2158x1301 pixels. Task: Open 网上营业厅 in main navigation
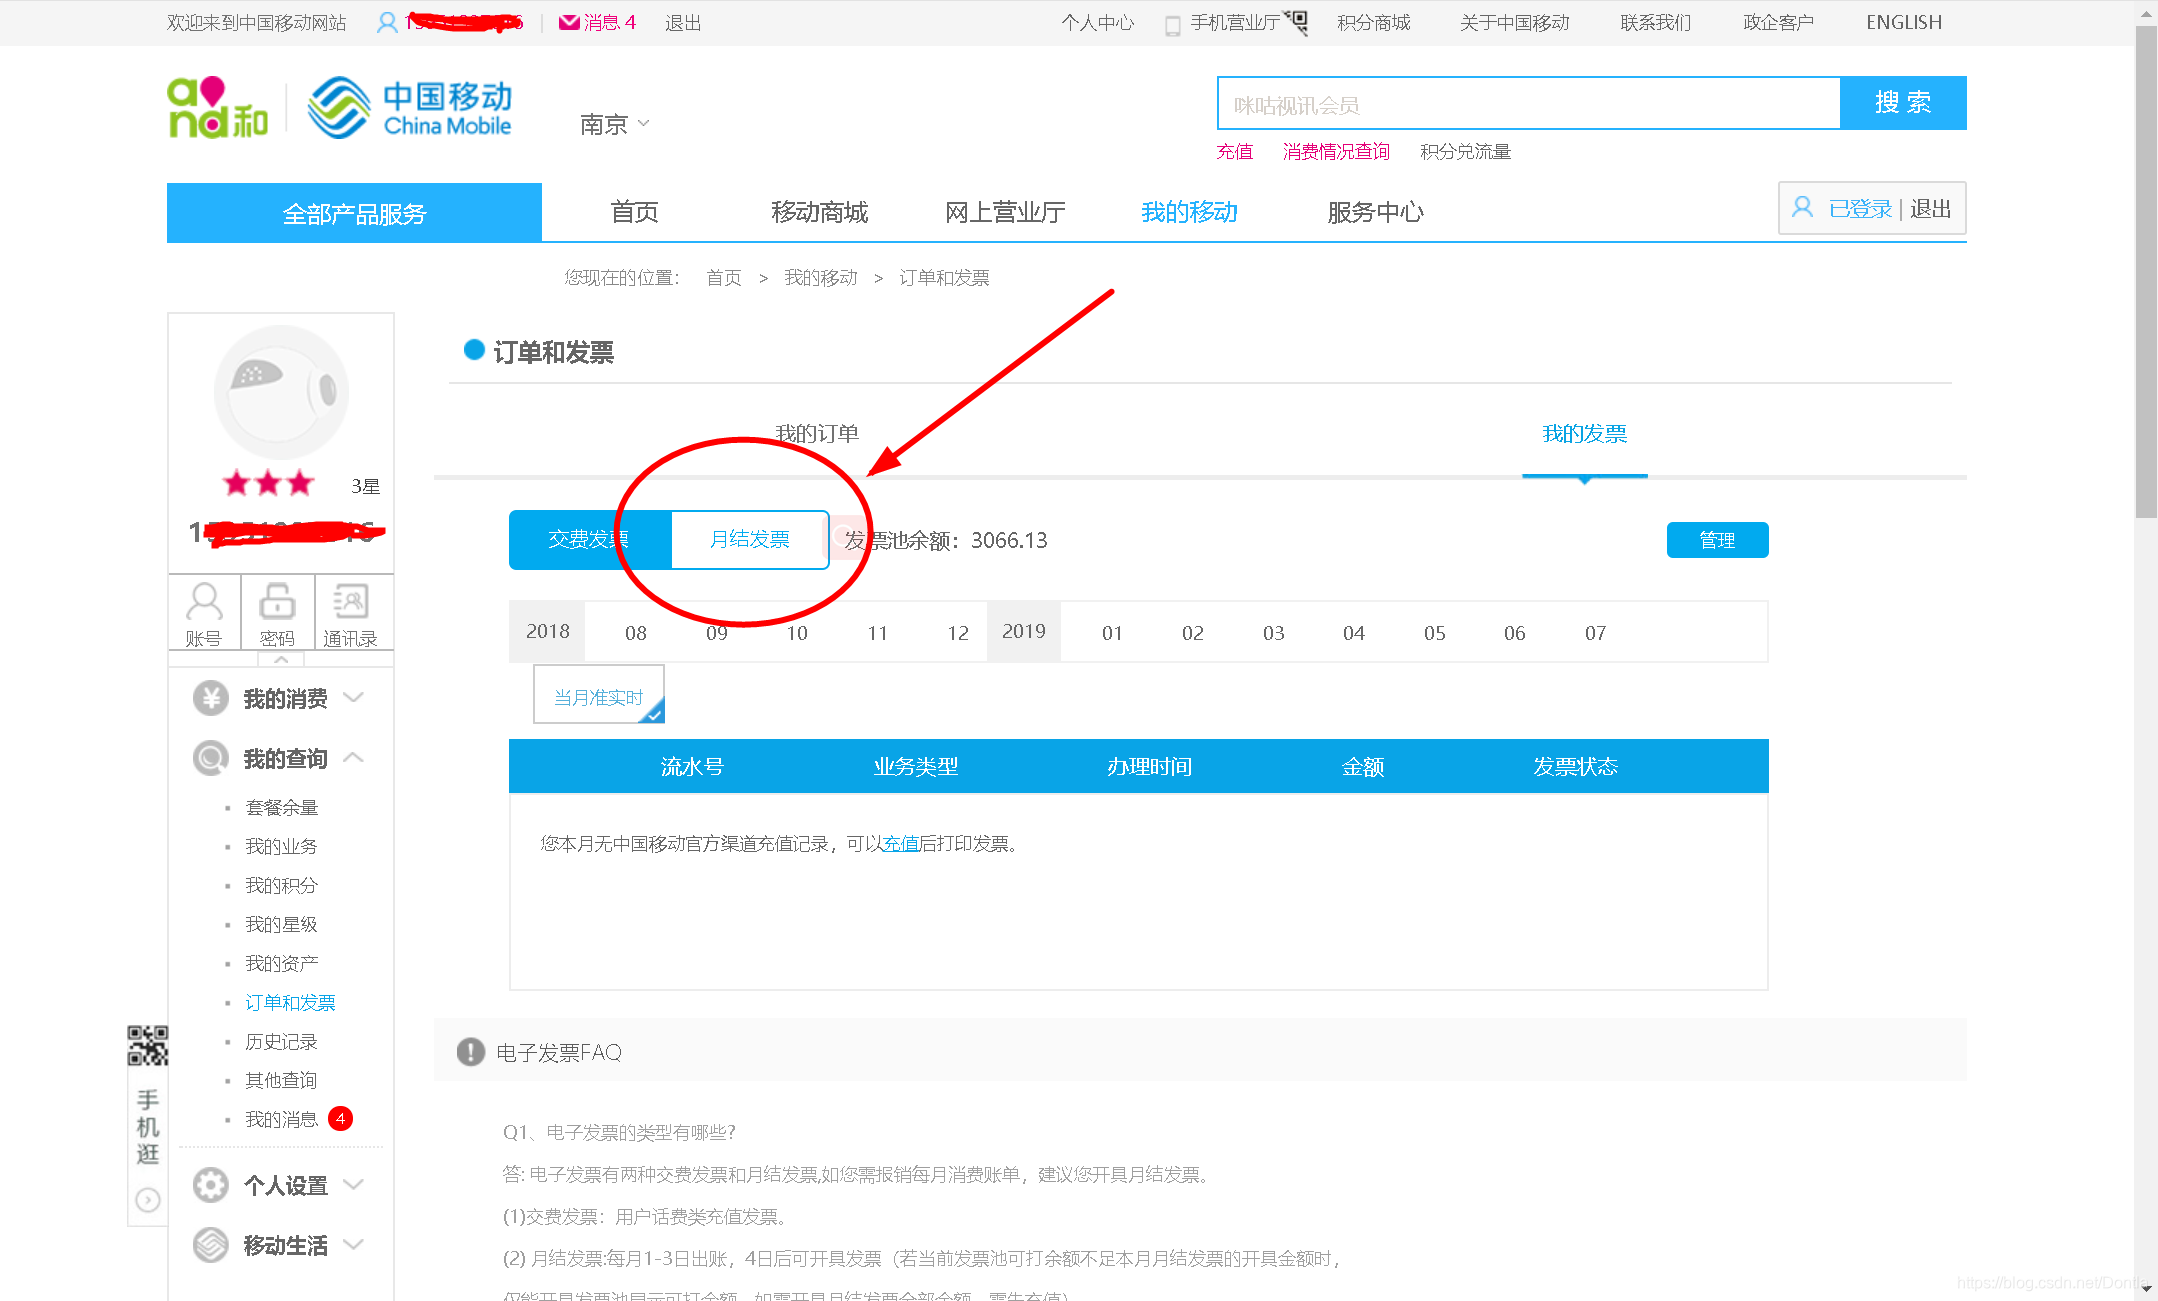click(x=1004, y=212)
